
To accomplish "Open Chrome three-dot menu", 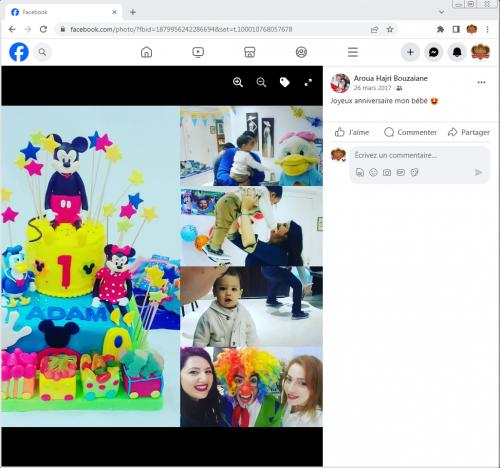I will (x=487, y=29).
